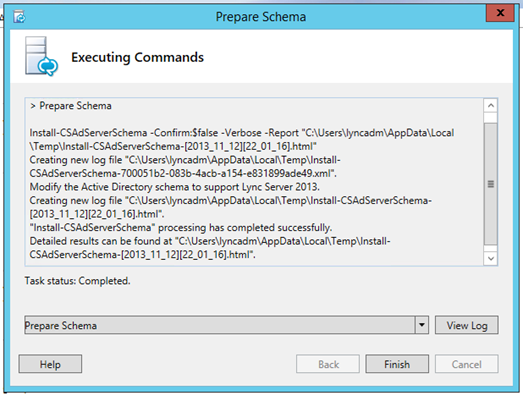Click the Detailed results path line
Image resolution: width=523 pixels, height=396 pixels.
[x=210, y=248]
